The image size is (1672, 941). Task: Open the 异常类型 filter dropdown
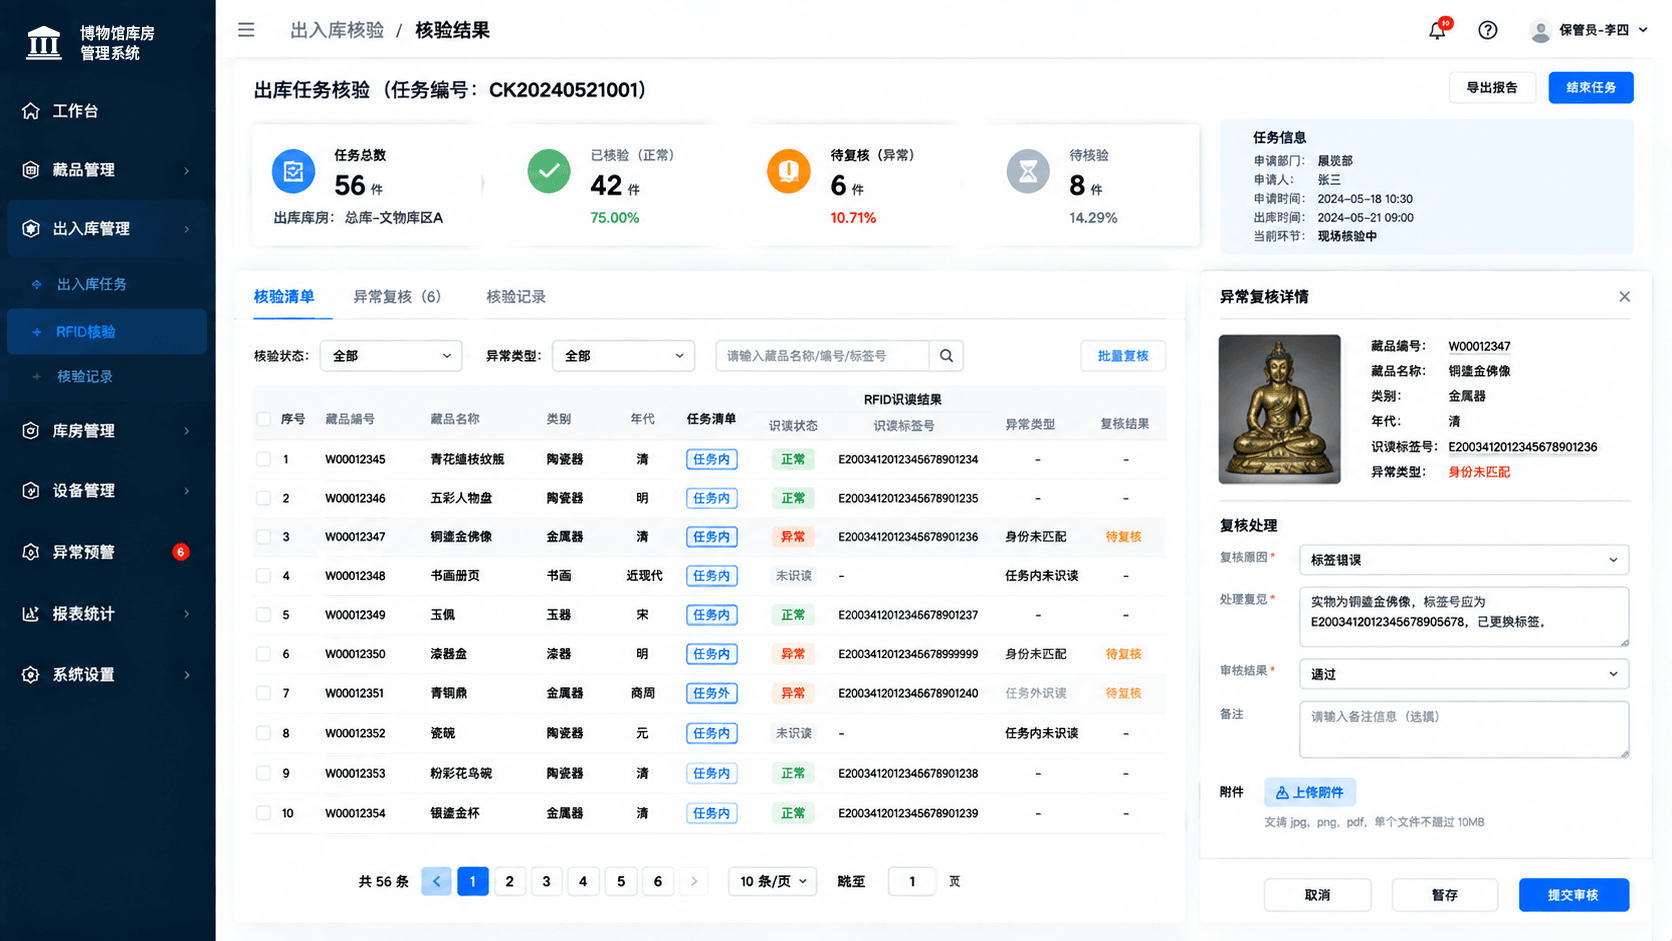(623, 356)
